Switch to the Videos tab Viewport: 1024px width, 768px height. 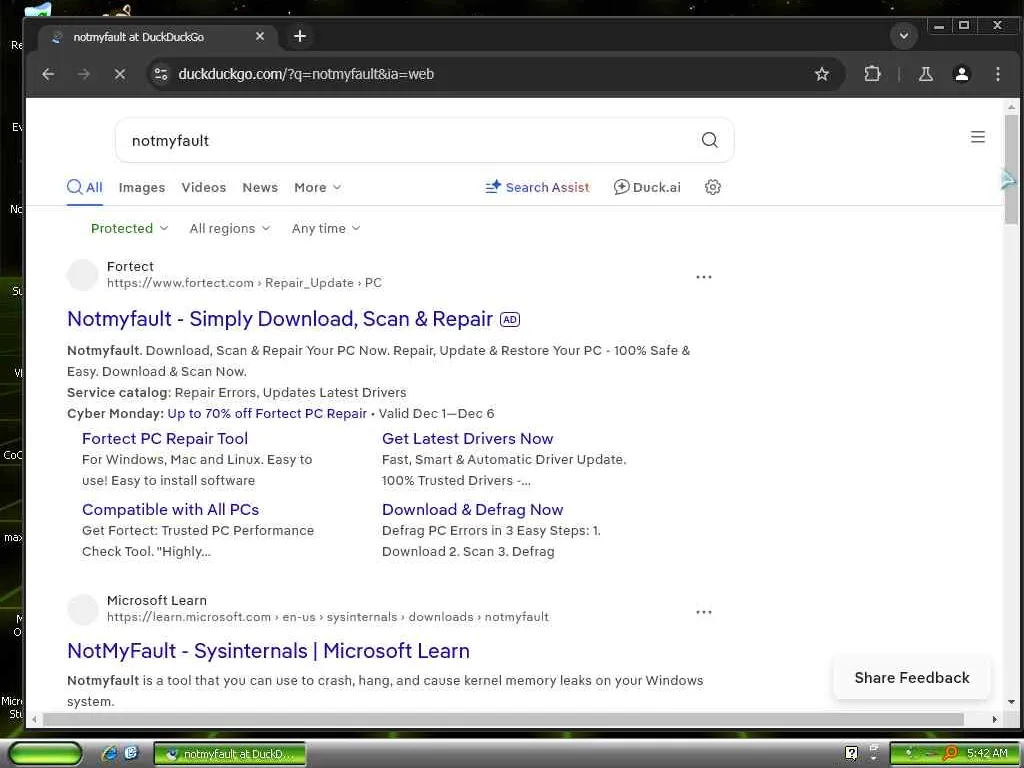click(x=204, y=187)
